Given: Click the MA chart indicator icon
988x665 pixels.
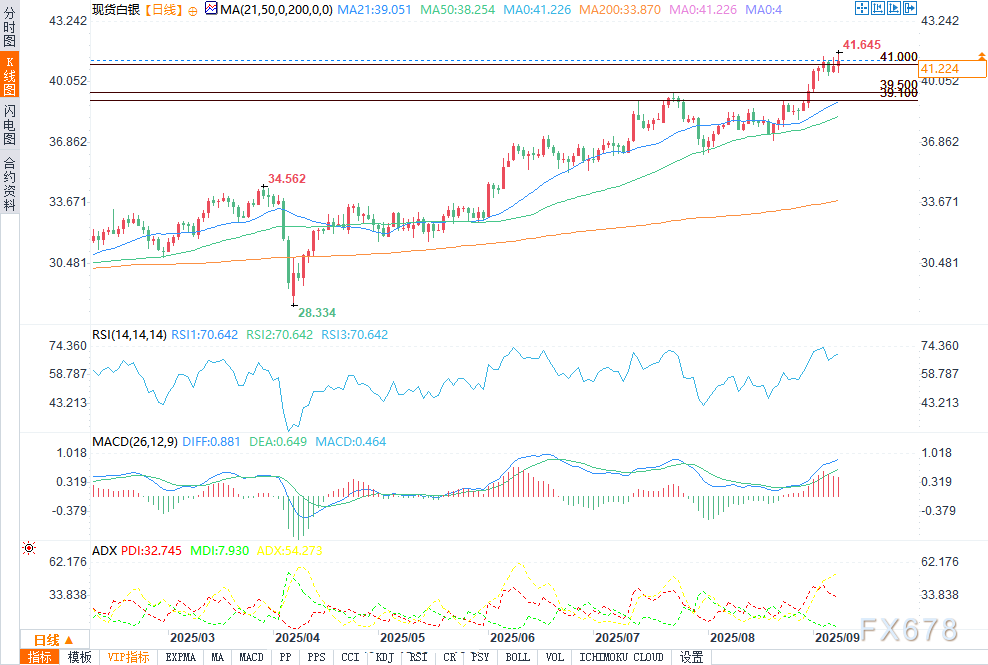Looking at the screenshot, I should (x=210, y=9).
